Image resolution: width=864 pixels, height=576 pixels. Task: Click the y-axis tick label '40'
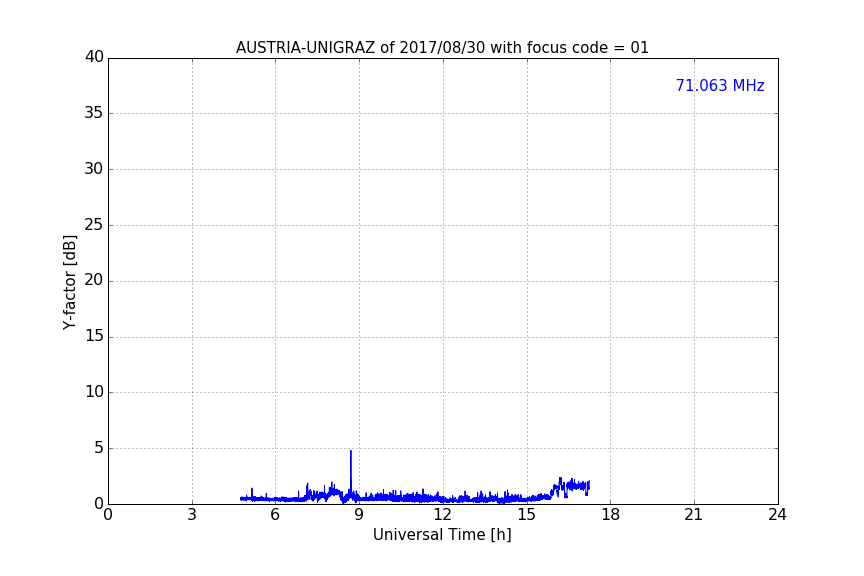(x=94, y=57)
